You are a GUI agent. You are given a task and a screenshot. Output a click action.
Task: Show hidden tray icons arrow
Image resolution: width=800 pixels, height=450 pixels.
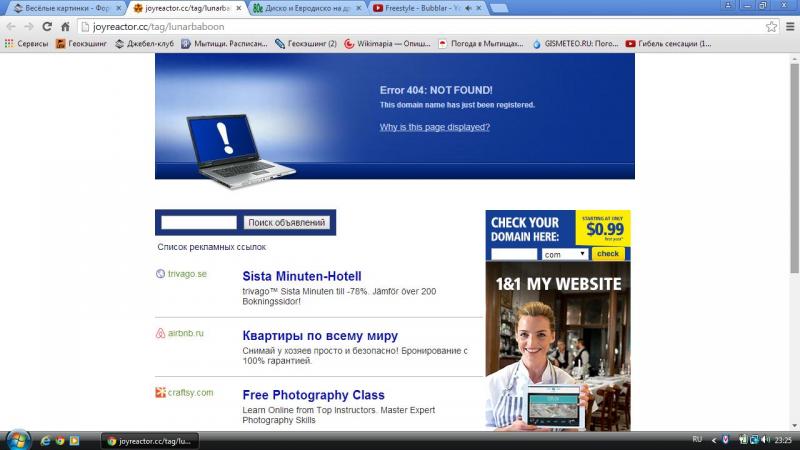click(x=714, y=440)
